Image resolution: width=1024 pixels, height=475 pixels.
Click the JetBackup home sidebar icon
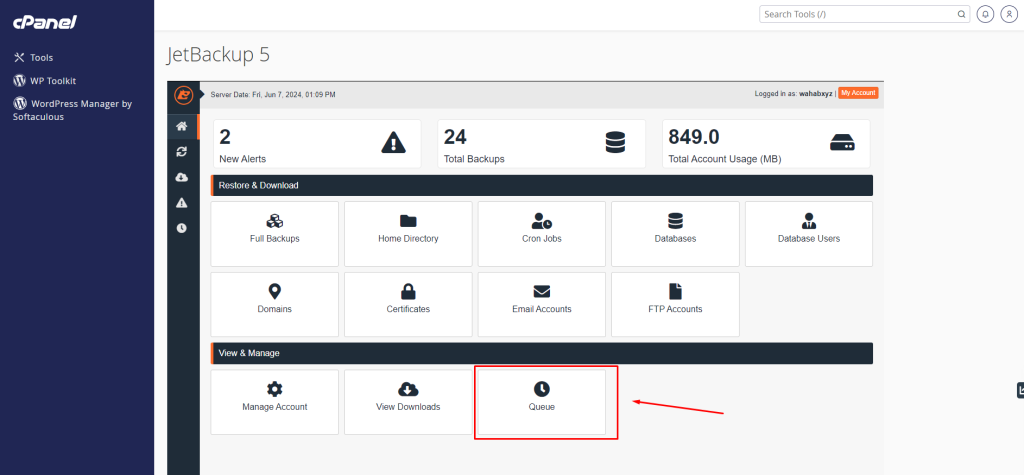(x=182, y=127)
